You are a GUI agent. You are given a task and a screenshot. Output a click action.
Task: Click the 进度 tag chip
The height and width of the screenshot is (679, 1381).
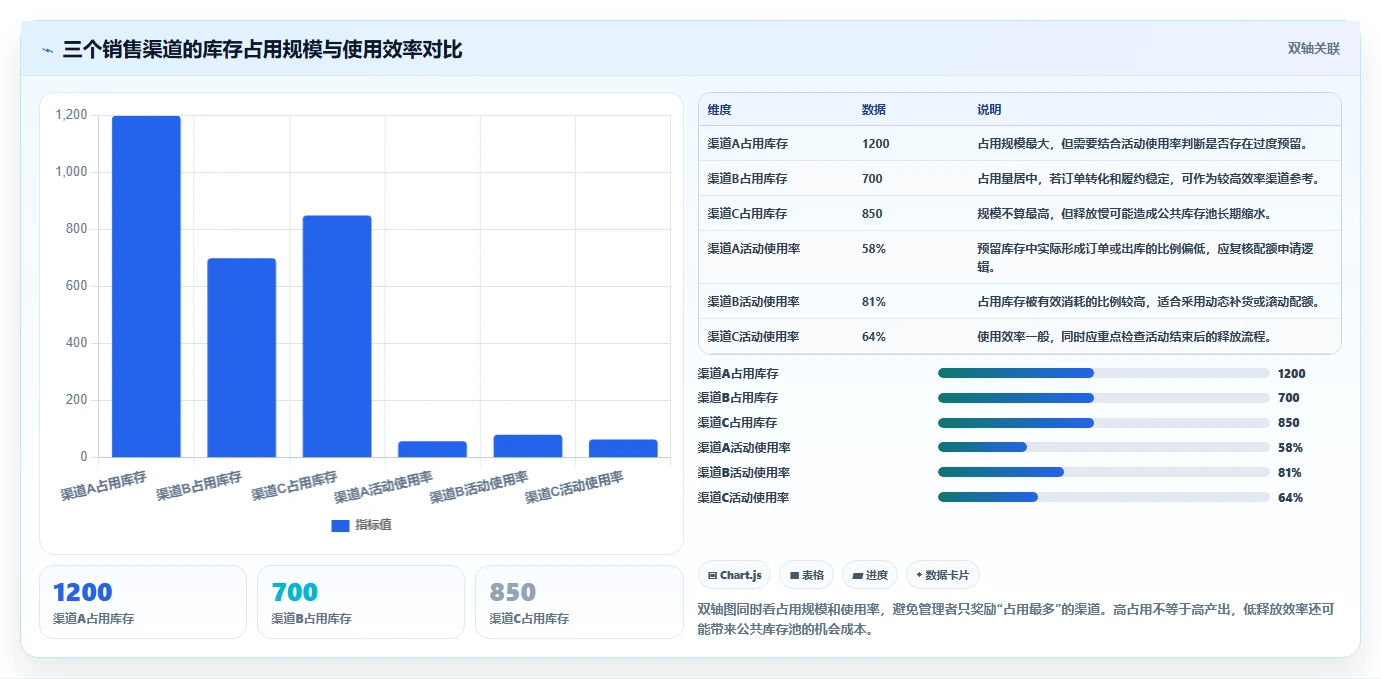click(x=870, y=575)
